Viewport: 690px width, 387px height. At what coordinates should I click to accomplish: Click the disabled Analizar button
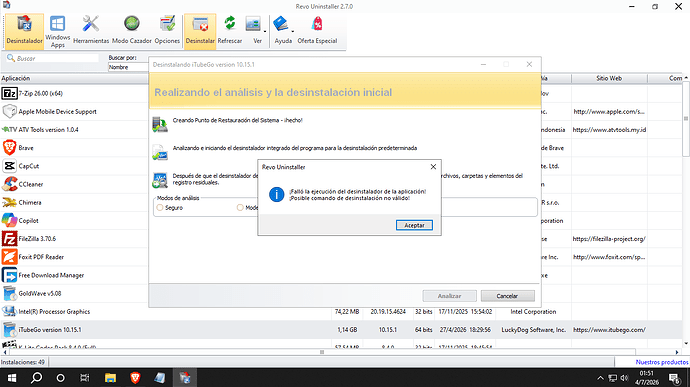coord(449,296)
